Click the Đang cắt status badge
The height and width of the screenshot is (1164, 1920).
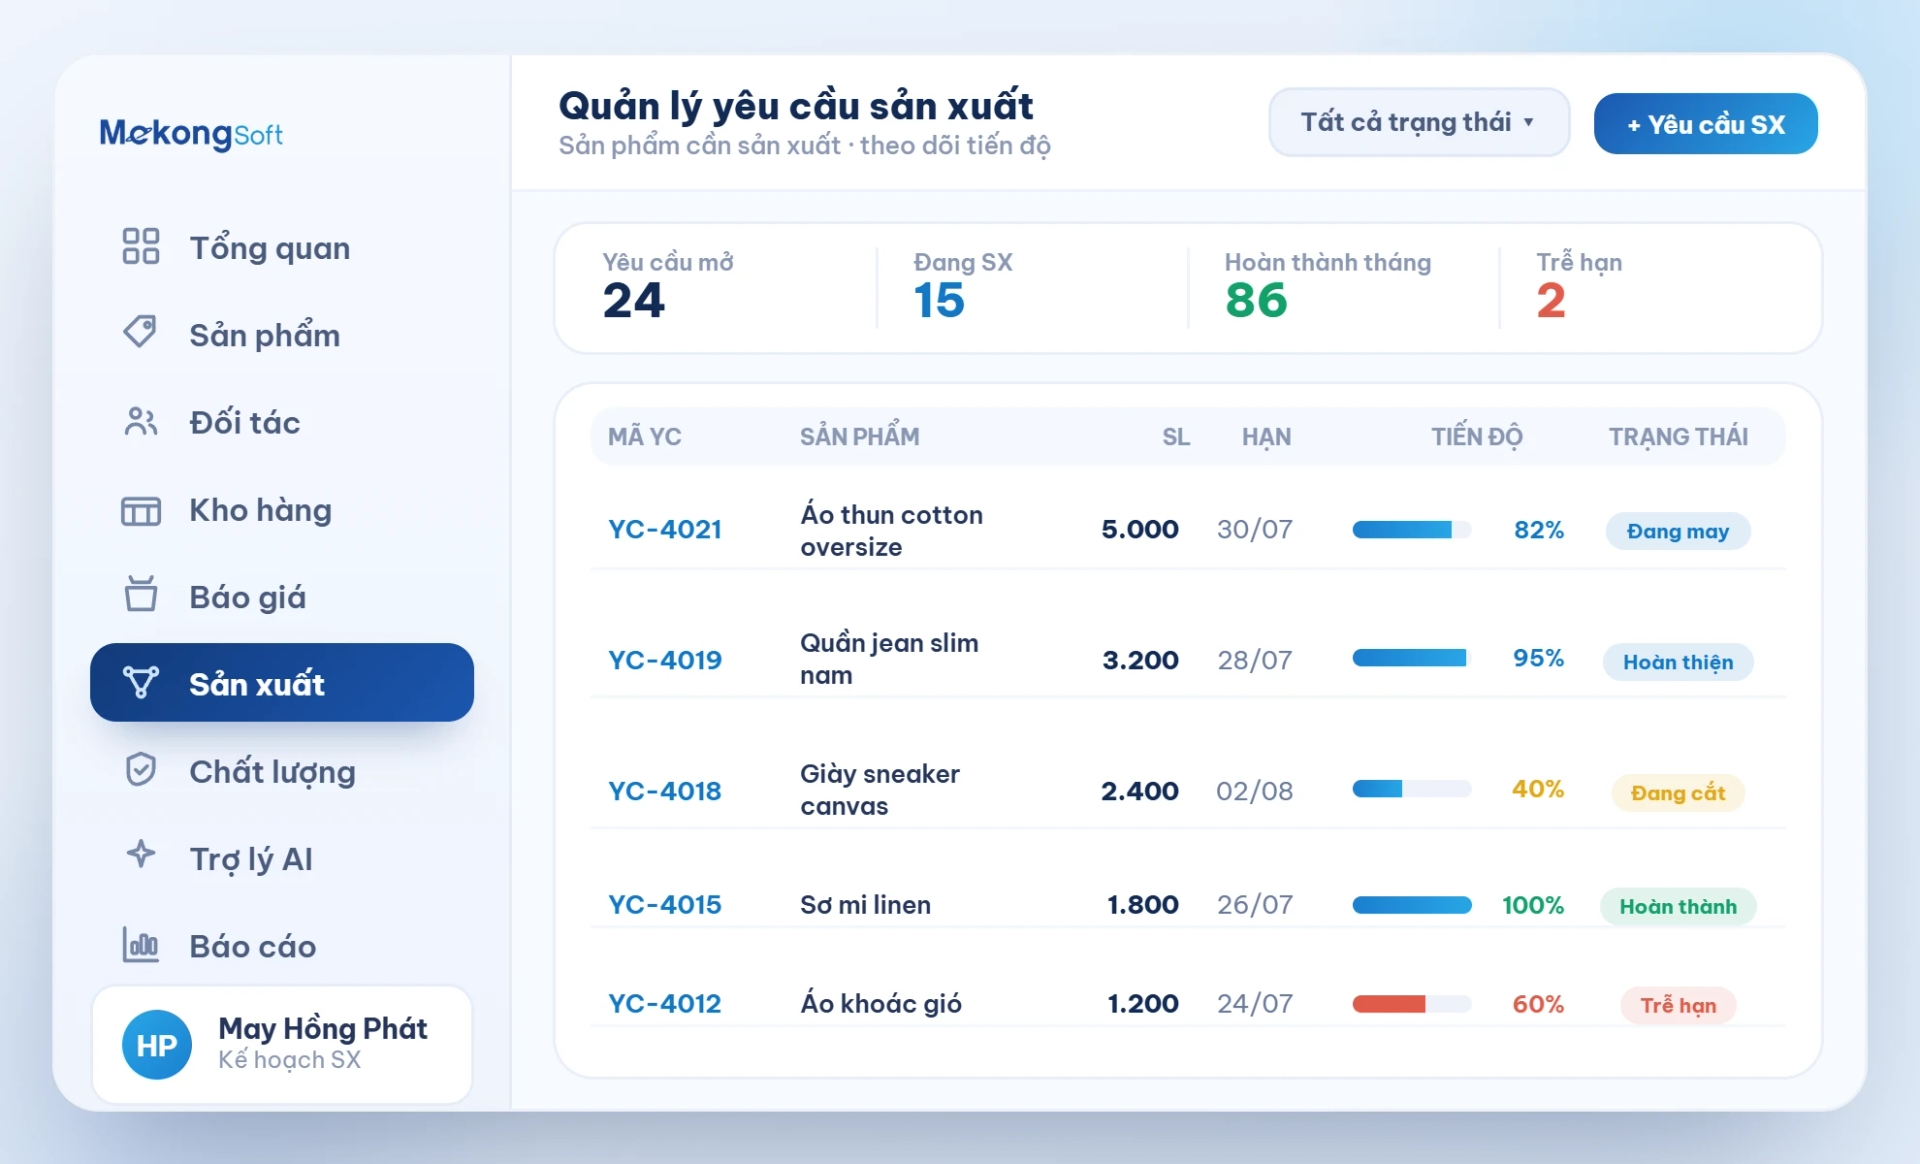click(1677, 793)
